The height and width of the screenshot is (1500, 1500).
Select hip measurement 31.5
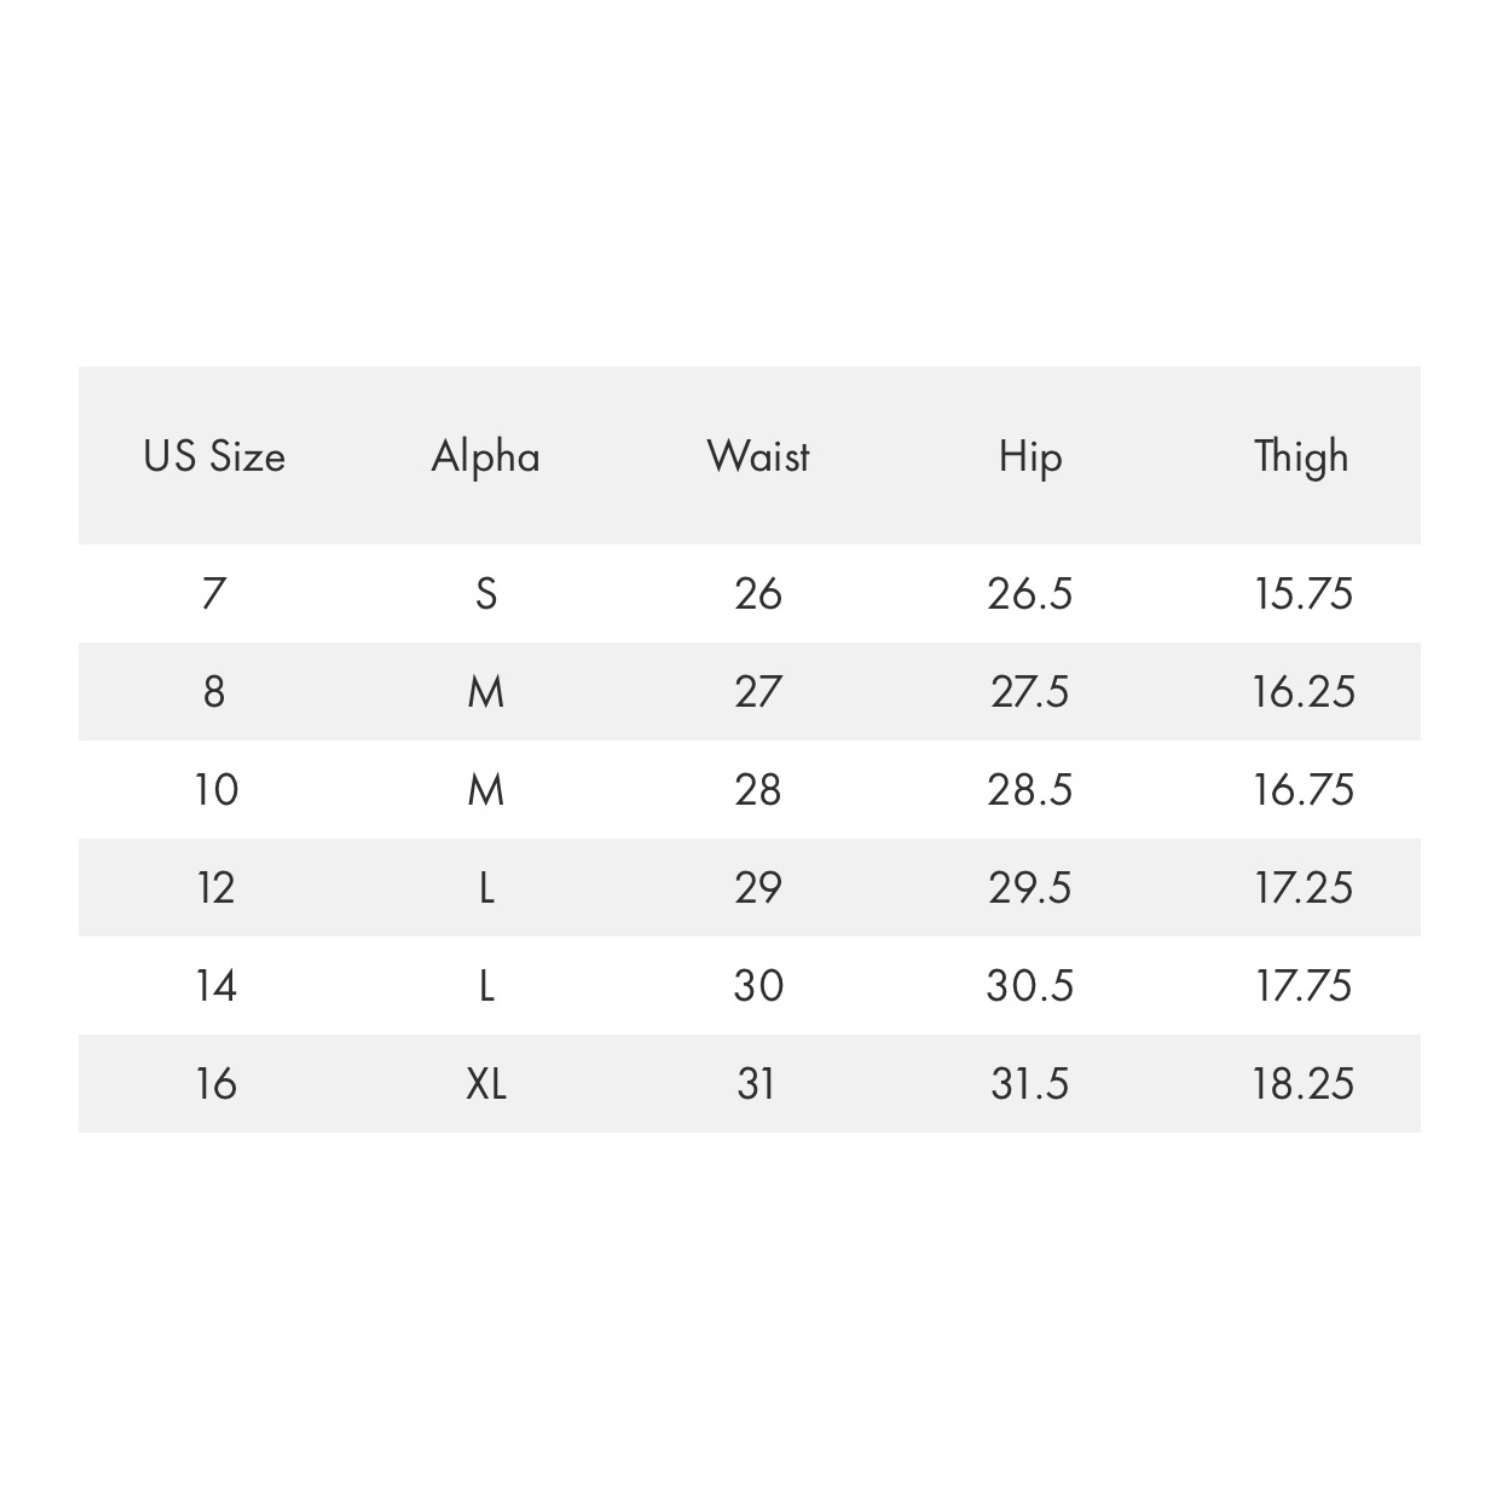[1030, 1084]
